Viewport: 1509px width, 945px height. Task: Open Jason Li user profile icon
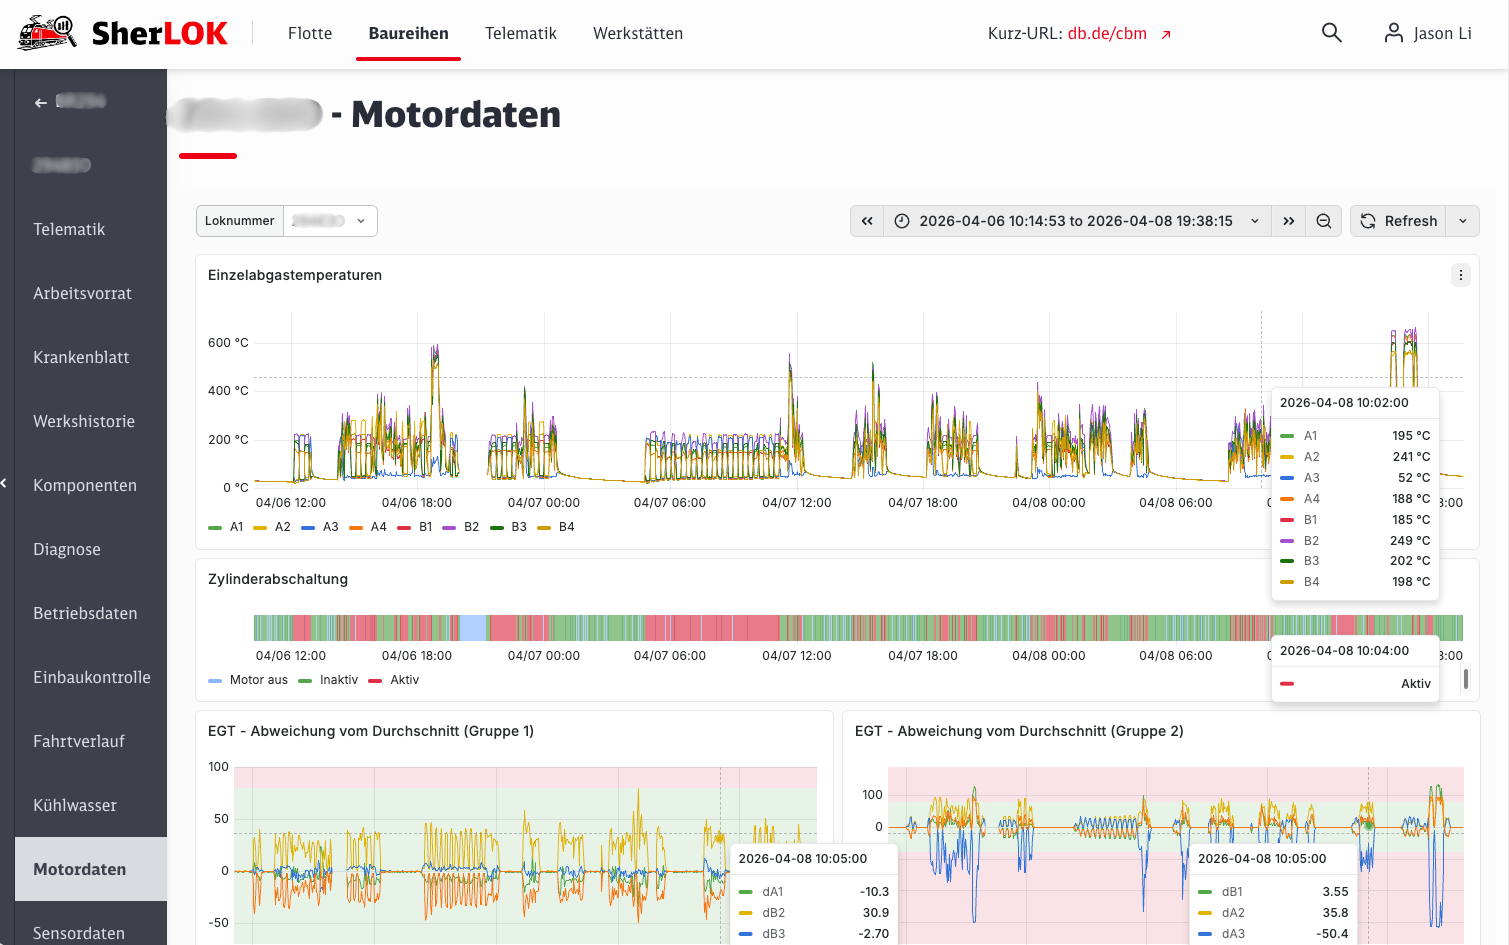1393,33
